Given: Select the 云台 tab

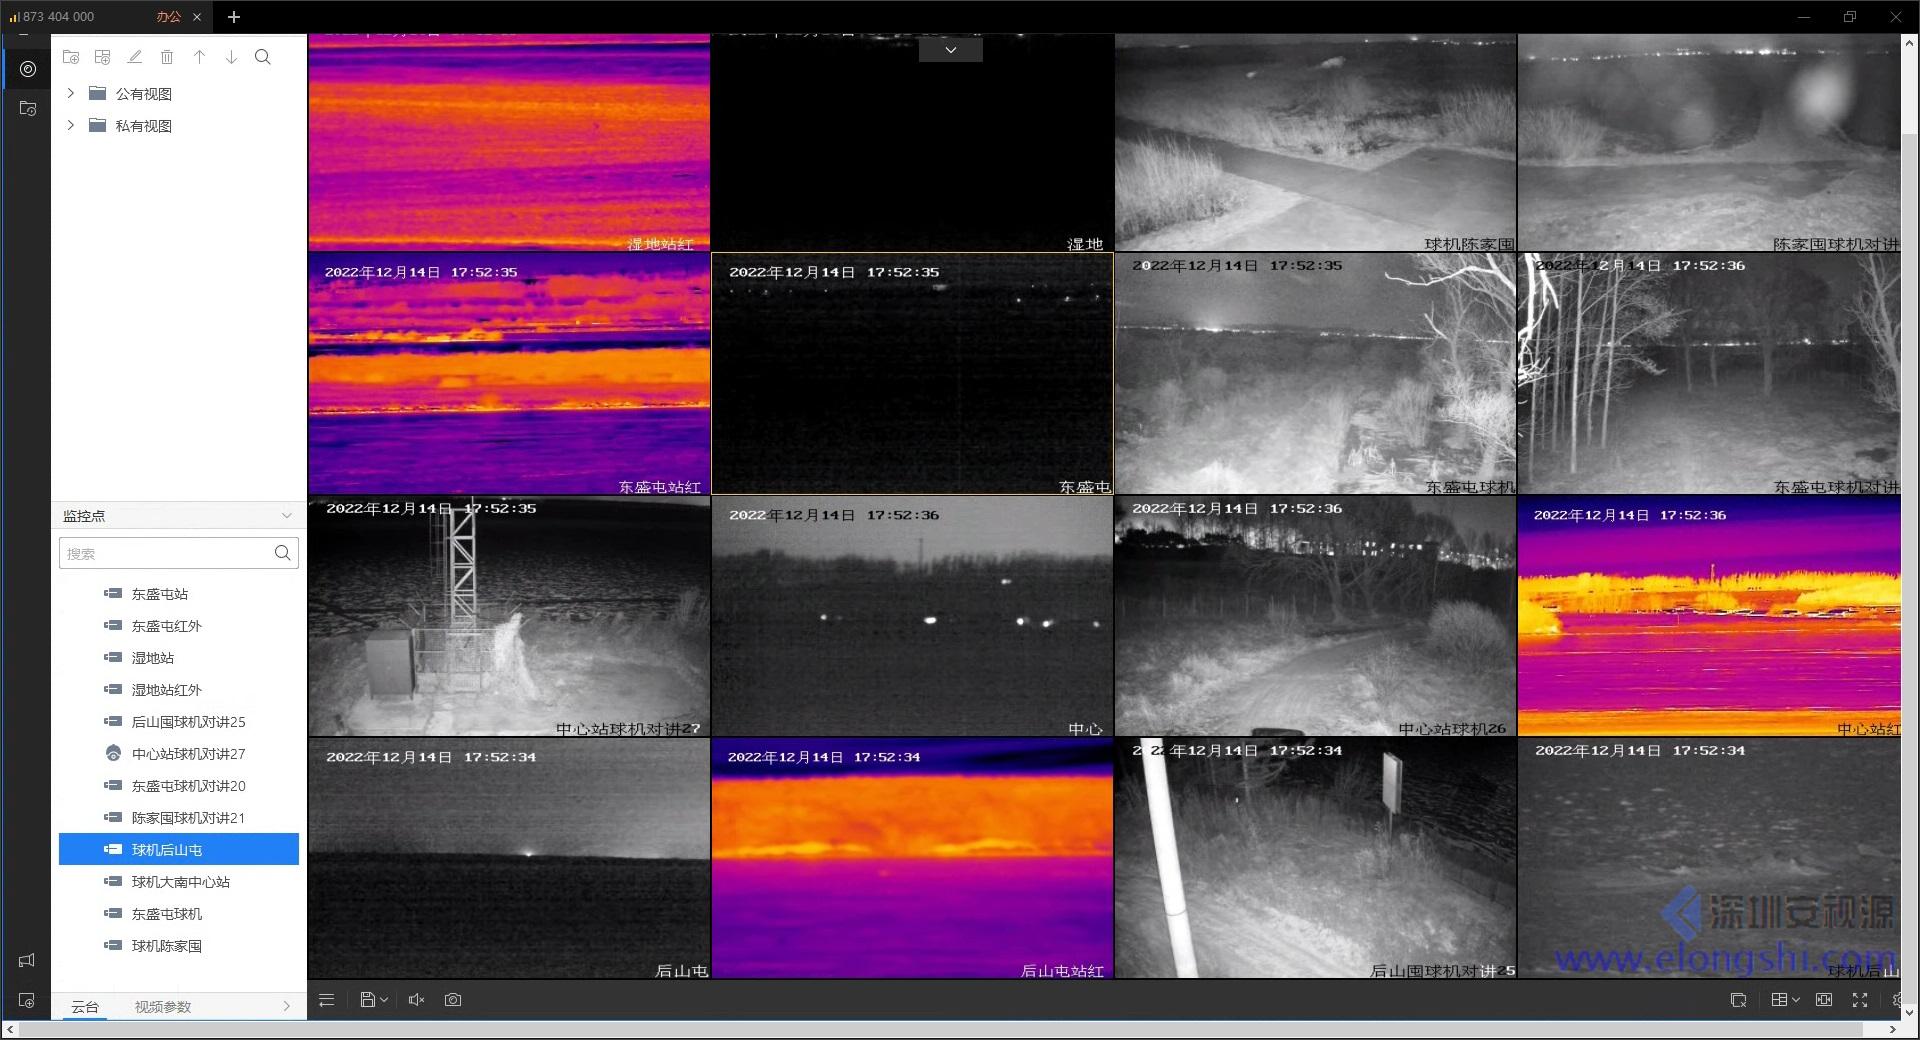Looking at the screenshot, I should (x=85, y=1007).
